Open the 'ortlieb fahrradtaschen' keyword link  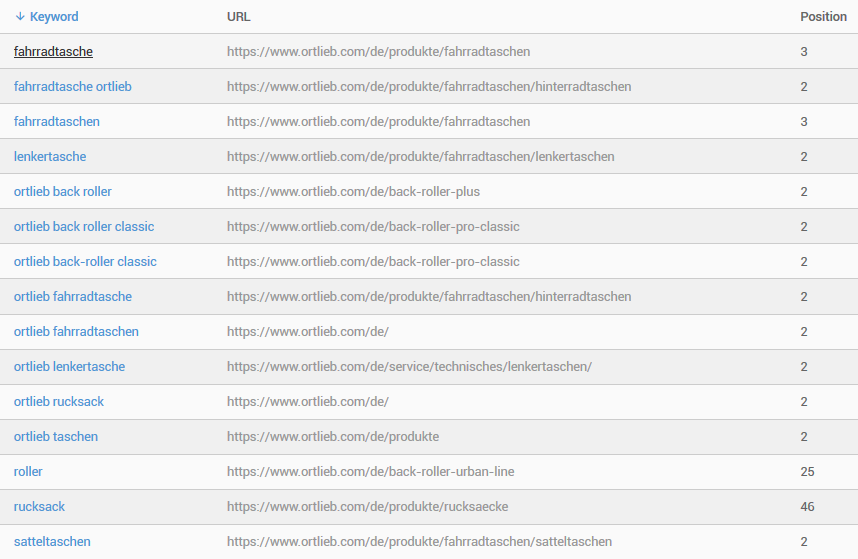tap(76, 331)
